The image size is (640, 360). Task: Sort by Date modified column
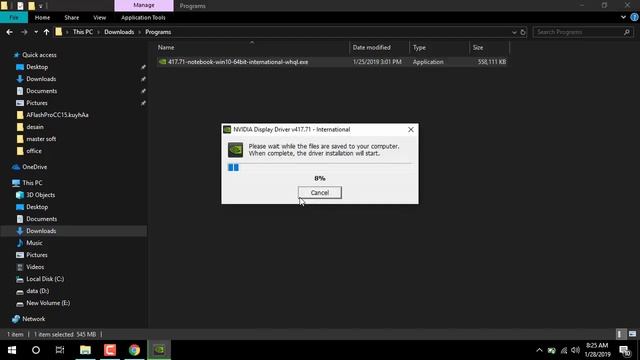pyautogui.click(x=379, y=47)
